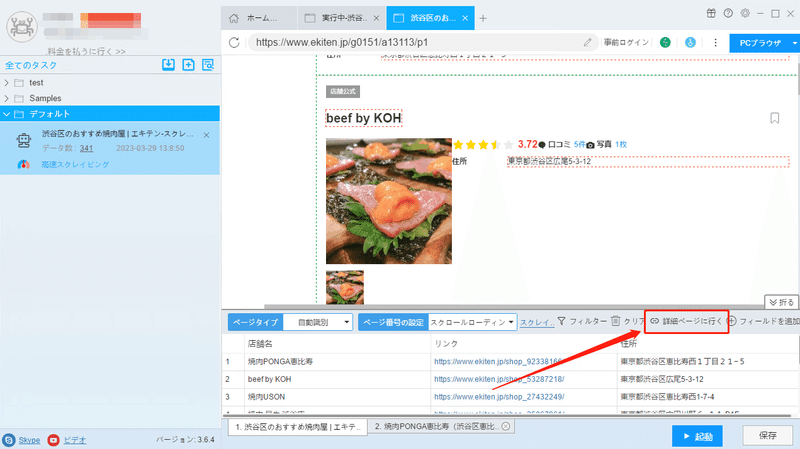Click the crab avatar profile icon
This screenshot has height=449, width=800.
(x=22, y=27)
